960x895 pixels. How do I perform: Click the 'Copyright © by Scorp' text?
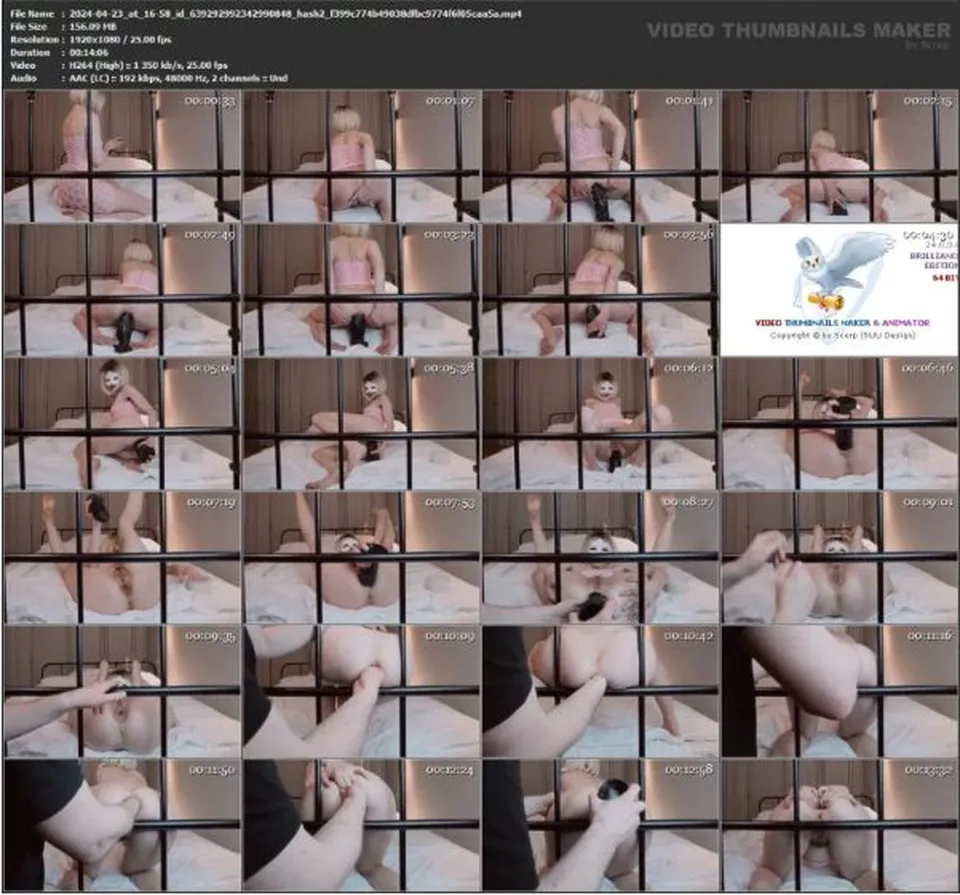842,335
